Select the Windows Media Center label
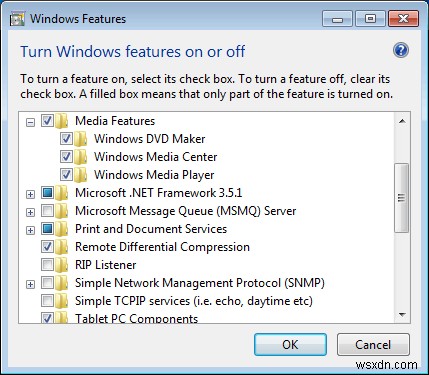 [155, 157]
